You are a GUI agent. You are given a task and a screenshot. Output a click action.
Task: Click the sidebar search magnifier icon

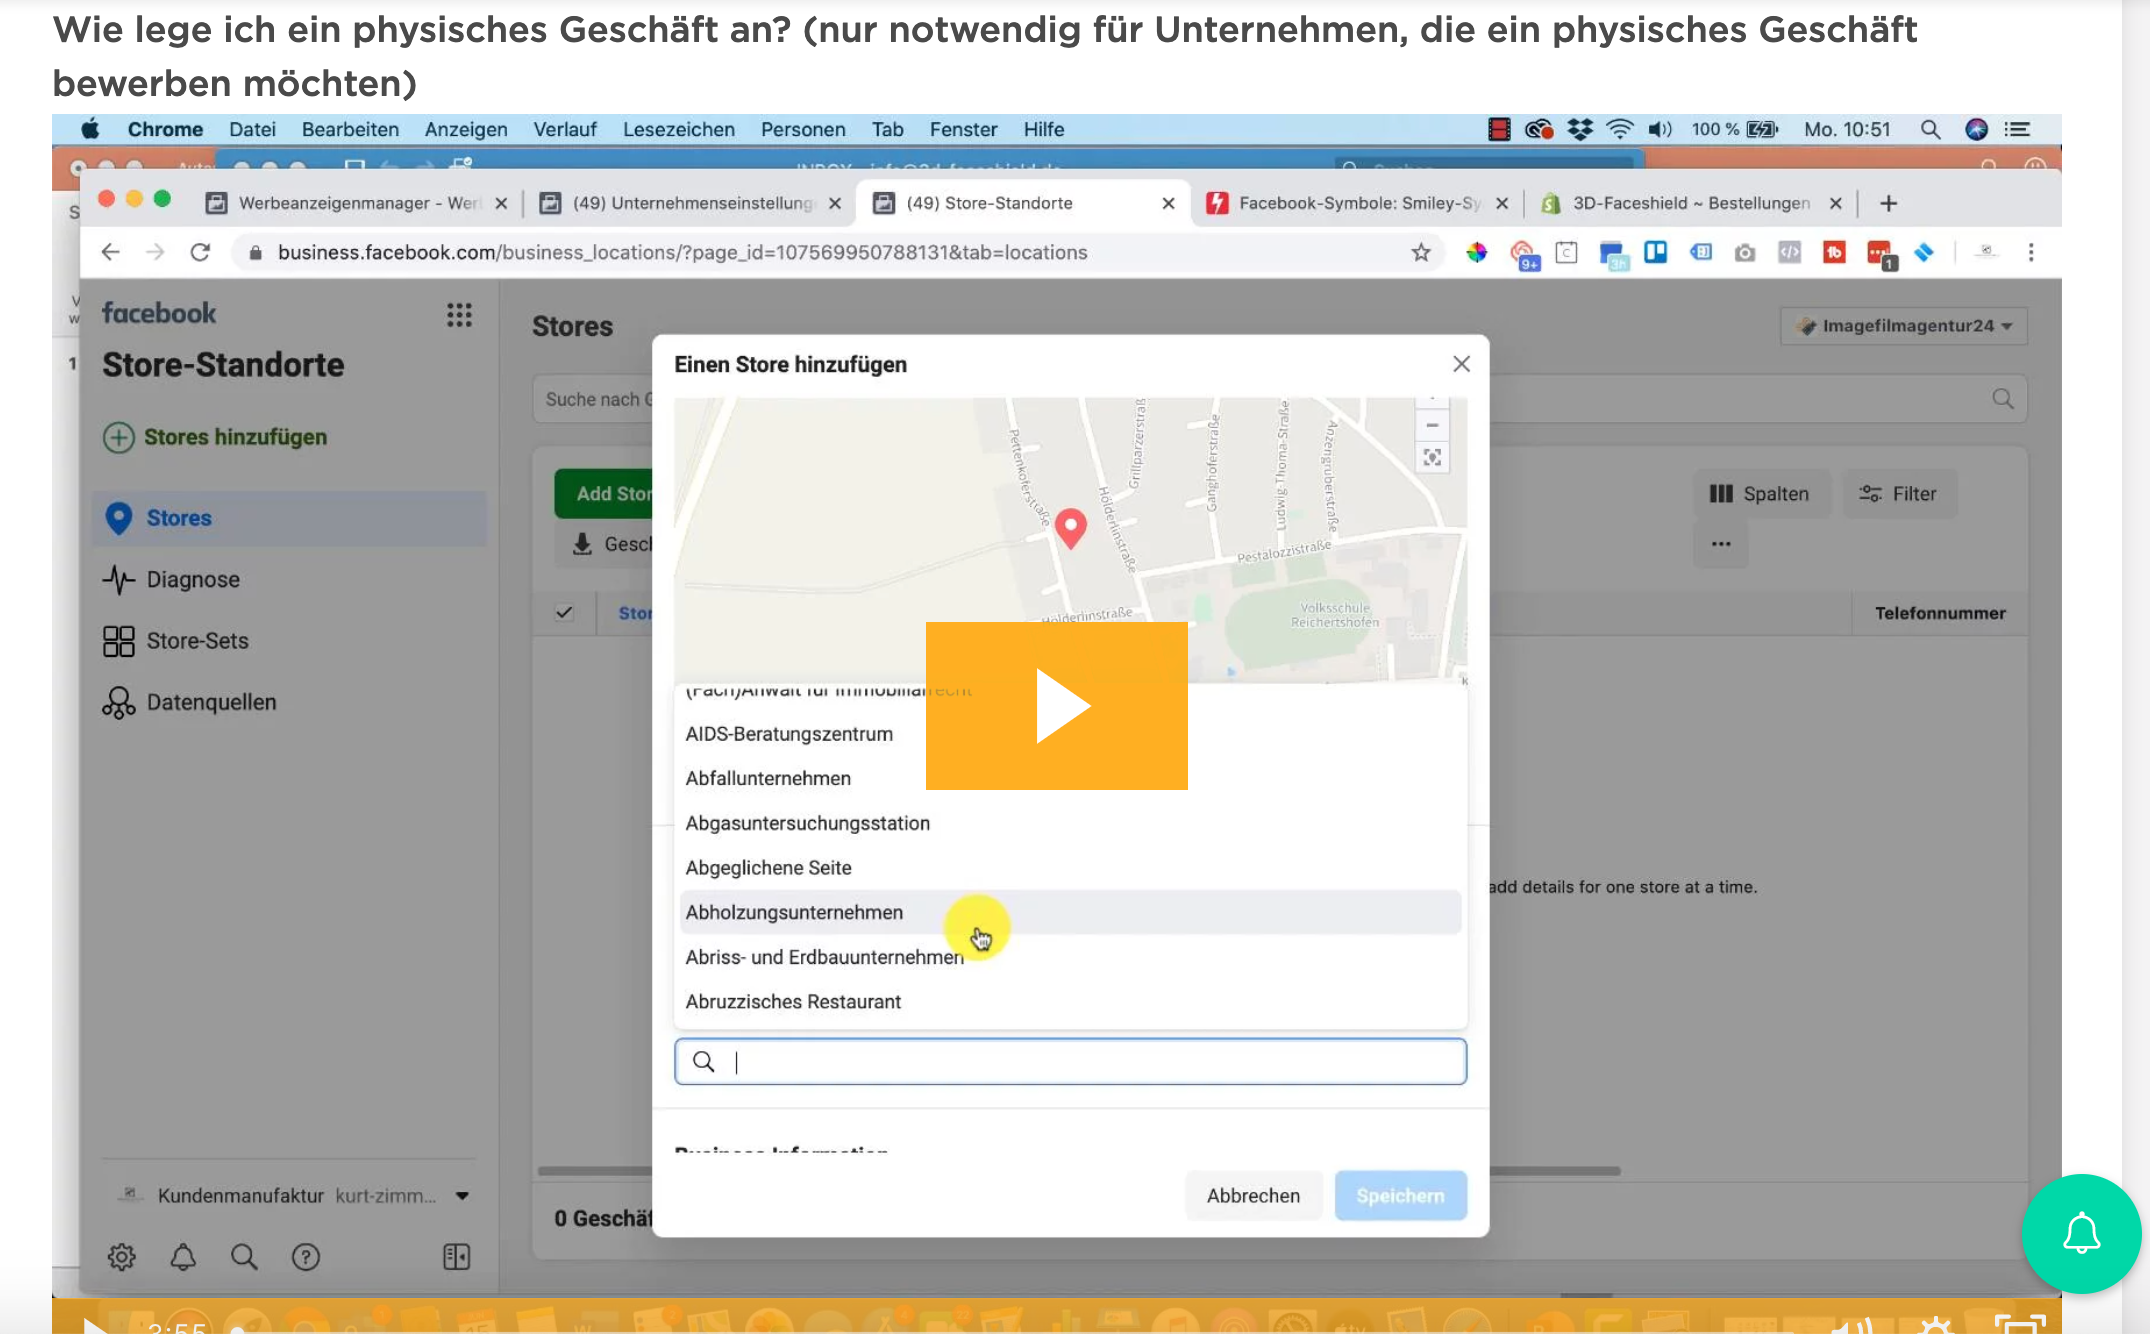coord(244,1257)
